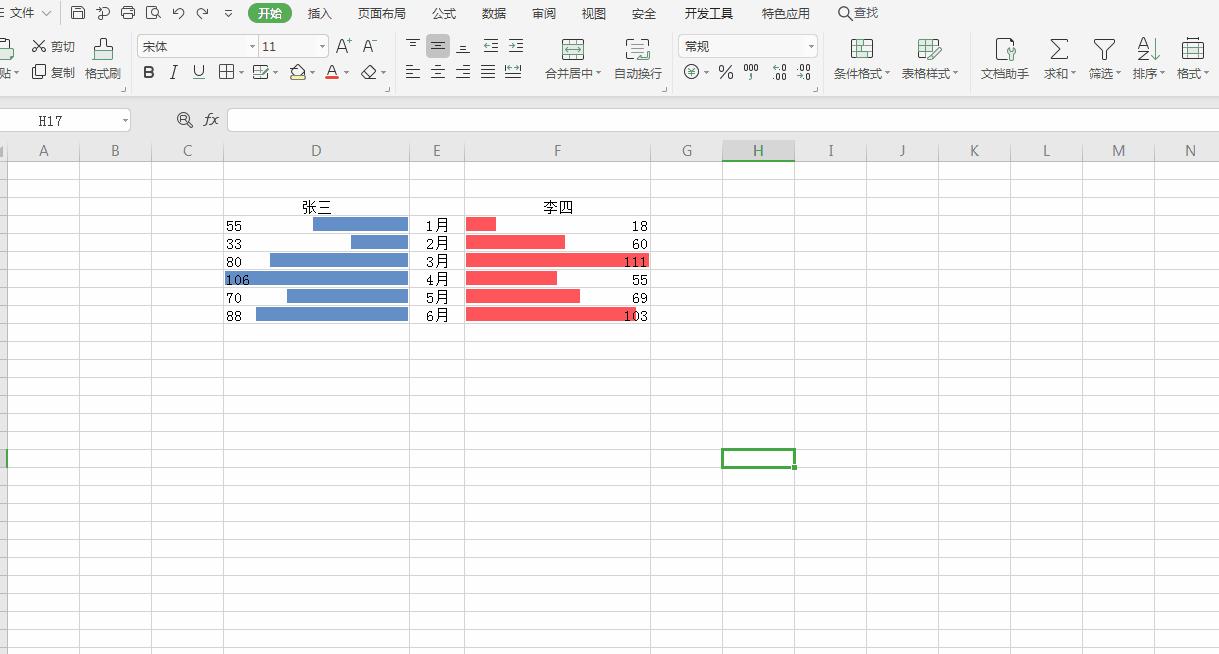Click the Redo arrow
The image size is (1219, 654).
(203, 13)
